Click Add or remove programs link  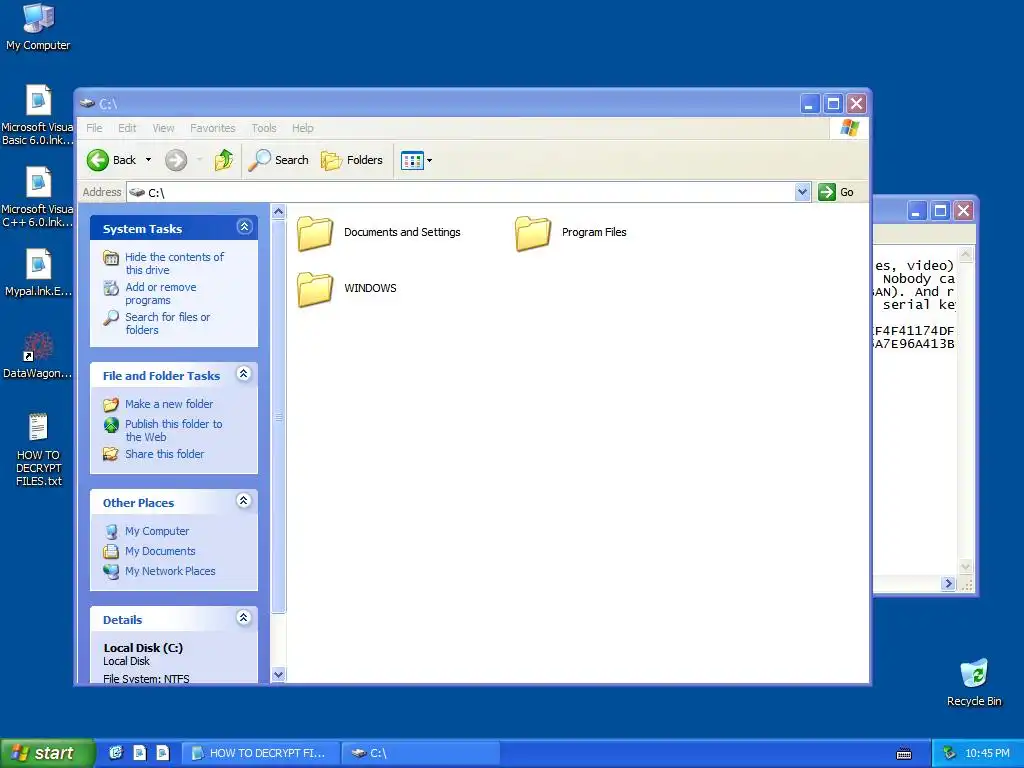coord(161,293)
